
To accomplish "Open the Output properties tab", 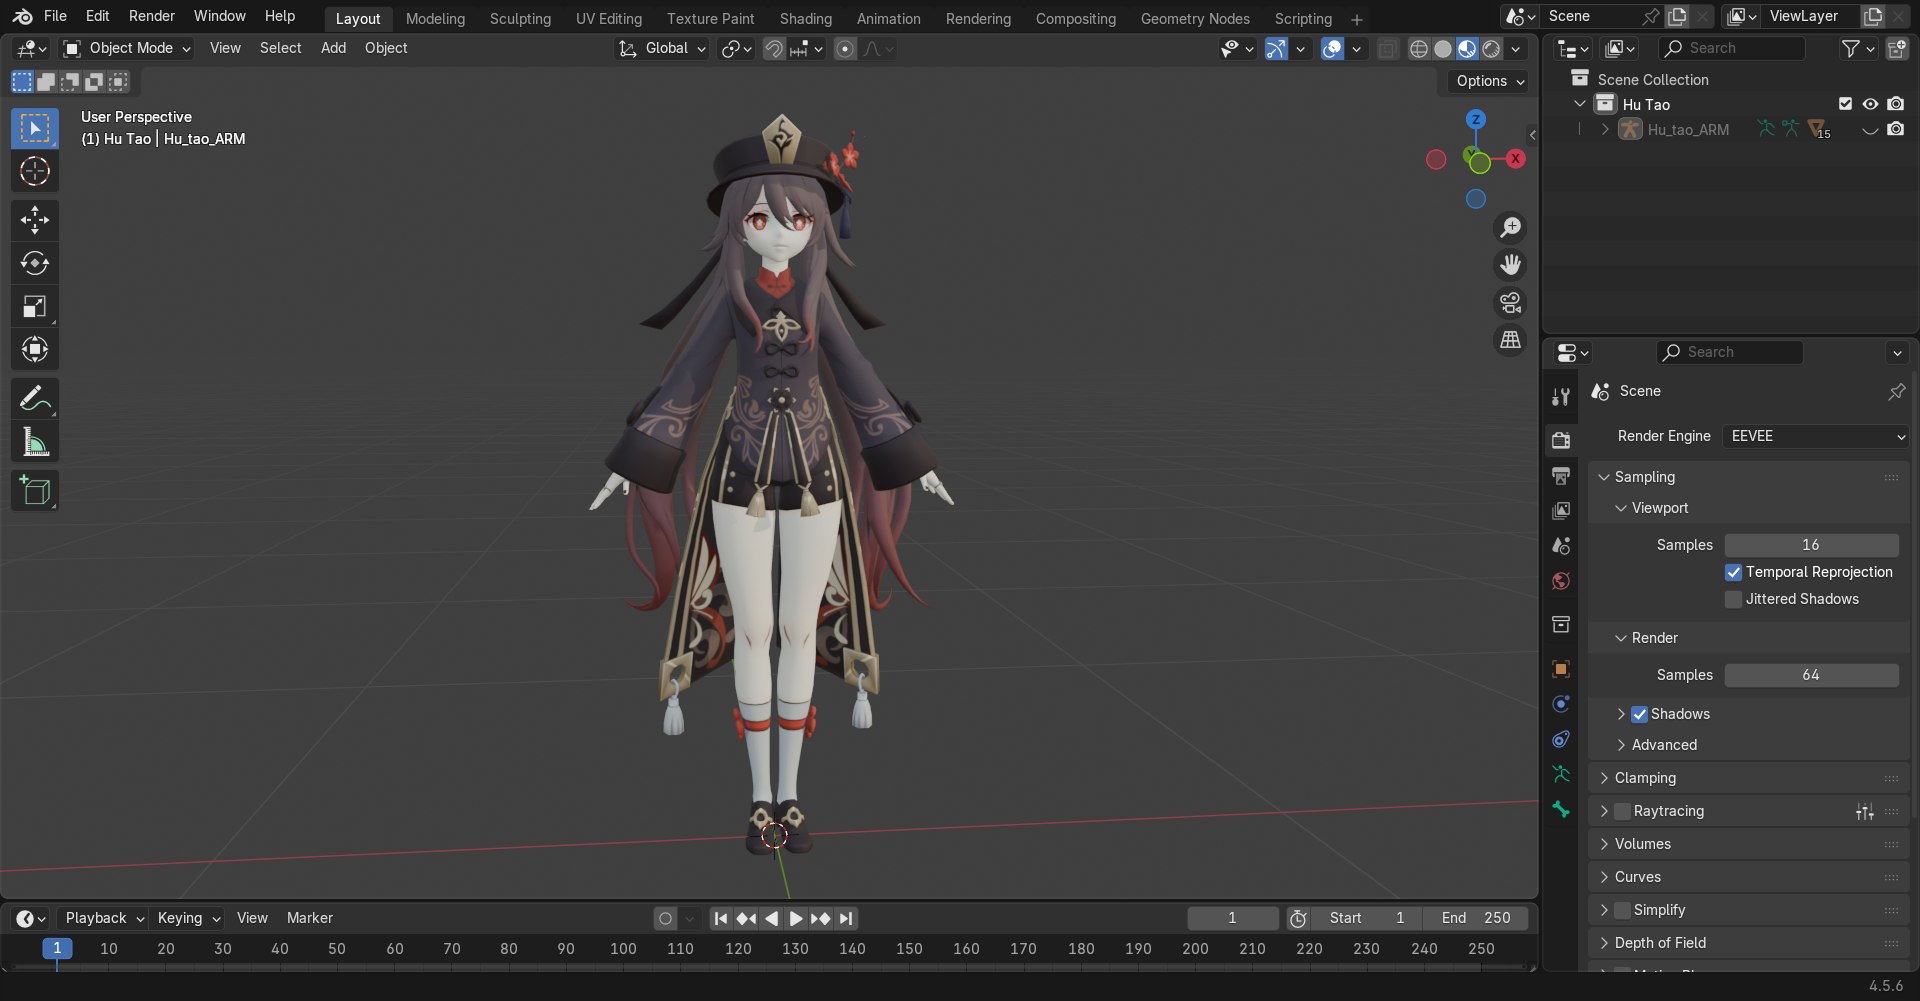I will 1561,476.
